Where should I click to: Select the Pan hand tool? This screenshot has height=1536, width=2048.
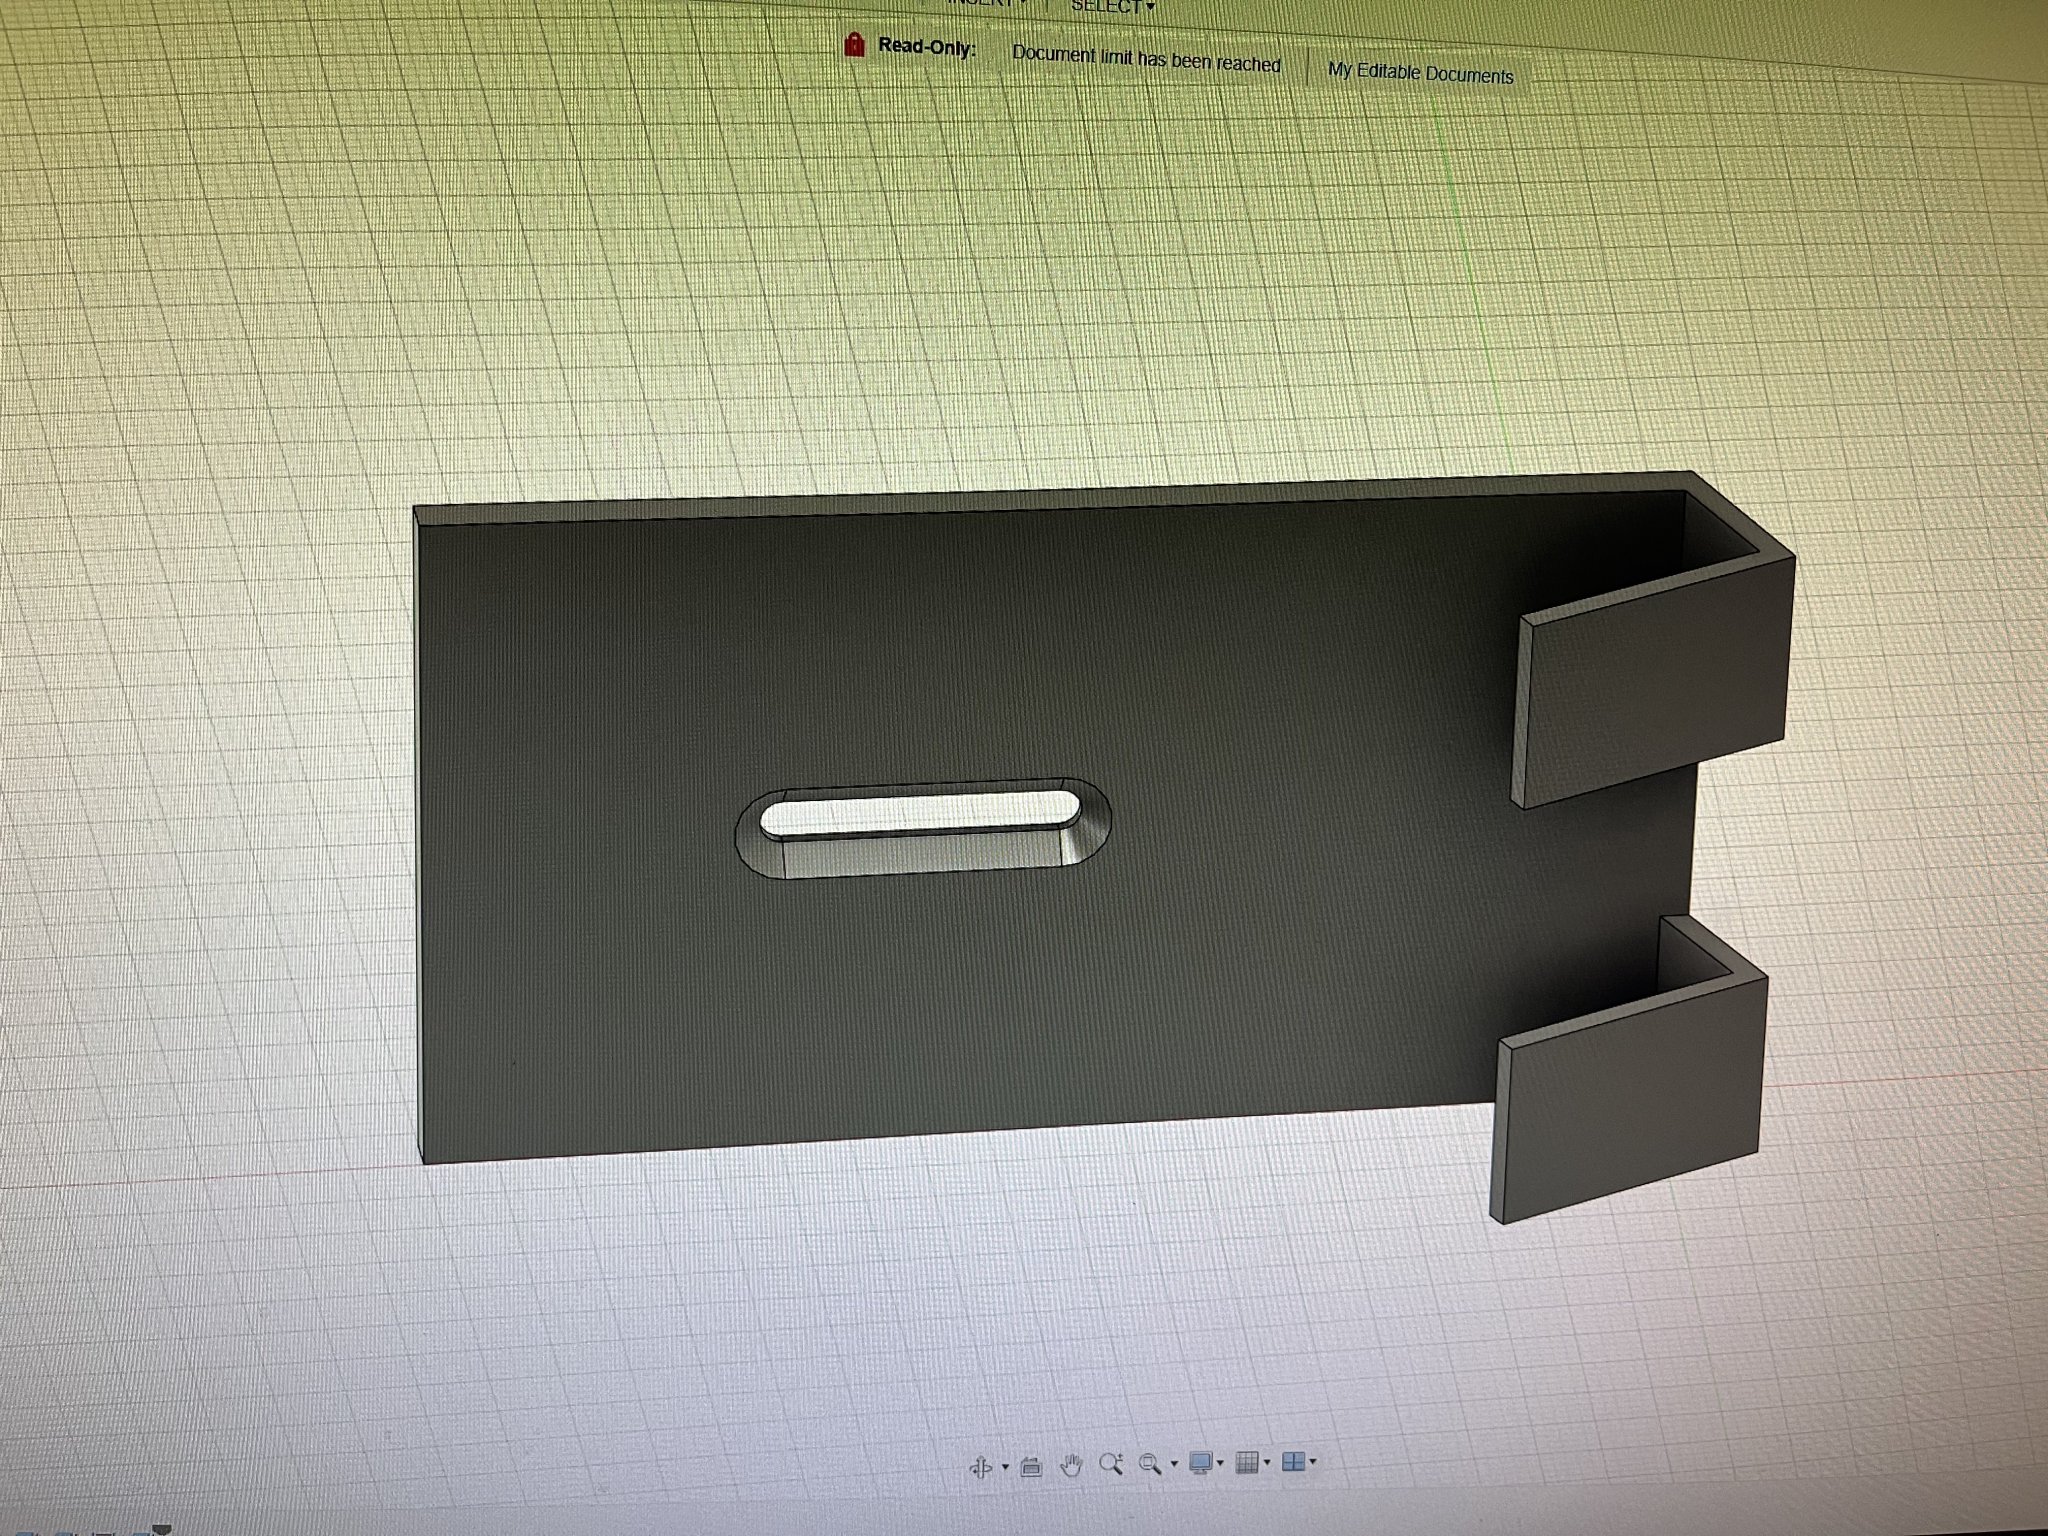tap(1071, 1466)
